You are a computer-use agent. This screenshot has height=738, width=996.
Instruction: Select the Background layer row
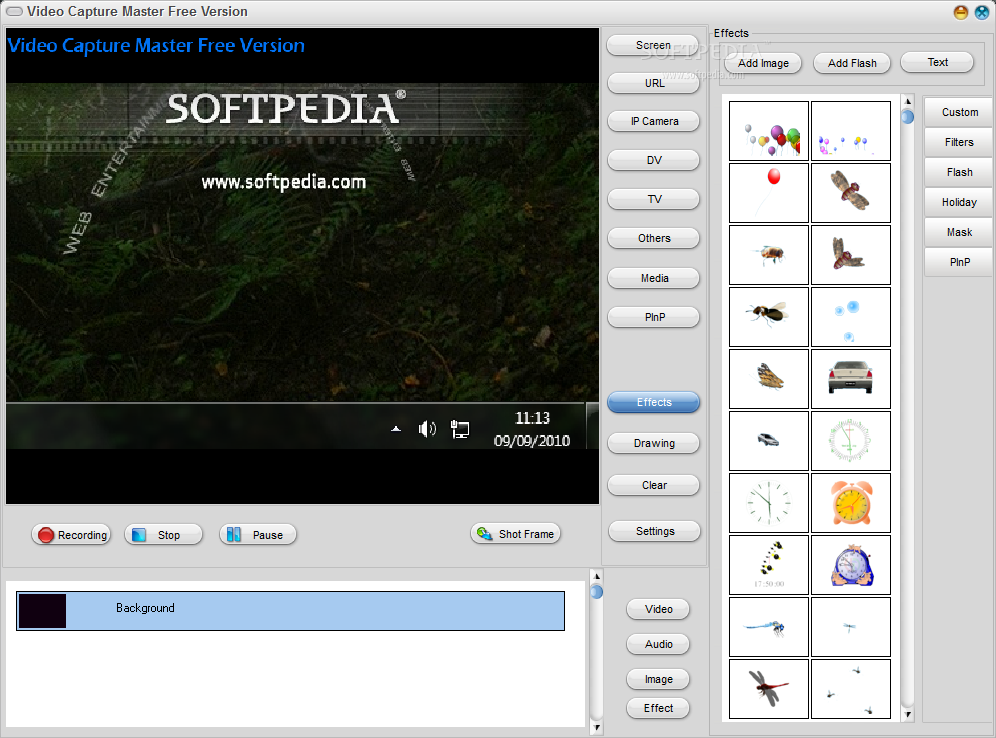click(290, 611)
